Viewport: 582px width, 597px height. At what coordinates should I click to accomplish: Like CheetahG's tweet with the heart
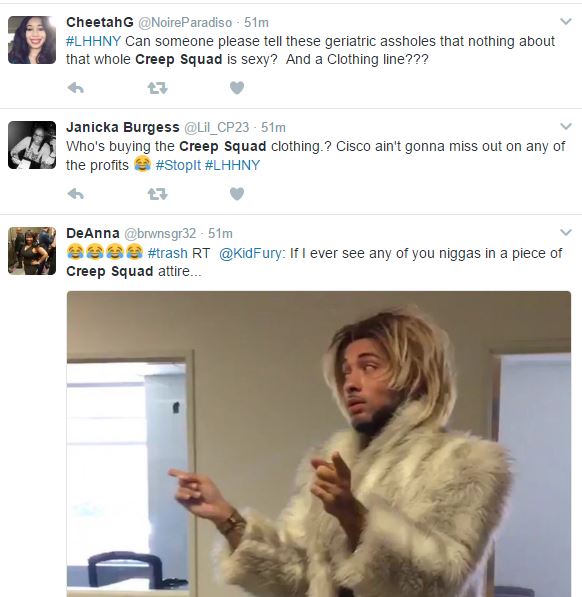(237, 88)
